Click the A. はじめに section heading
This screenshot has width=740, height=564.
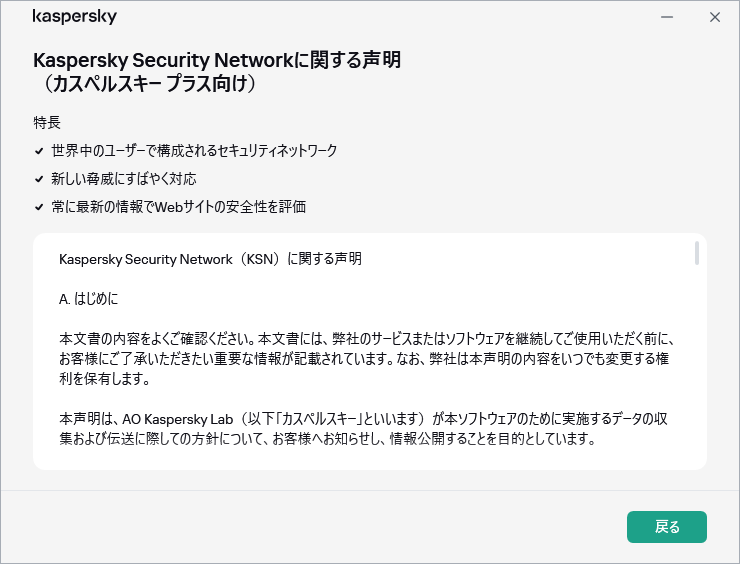point(96,299)
